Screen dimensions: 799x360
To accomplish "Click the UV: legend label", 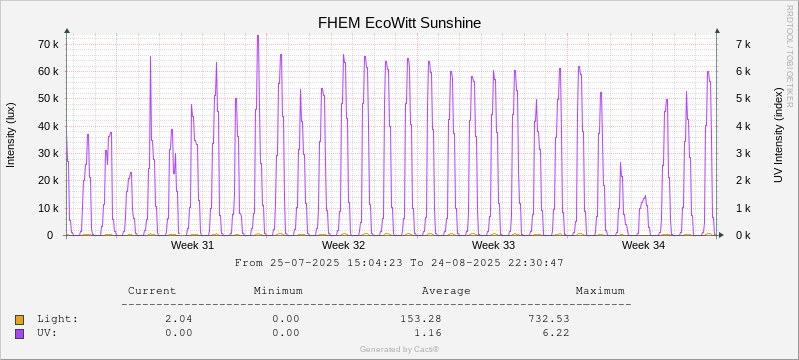I will (x=47, y=333).
